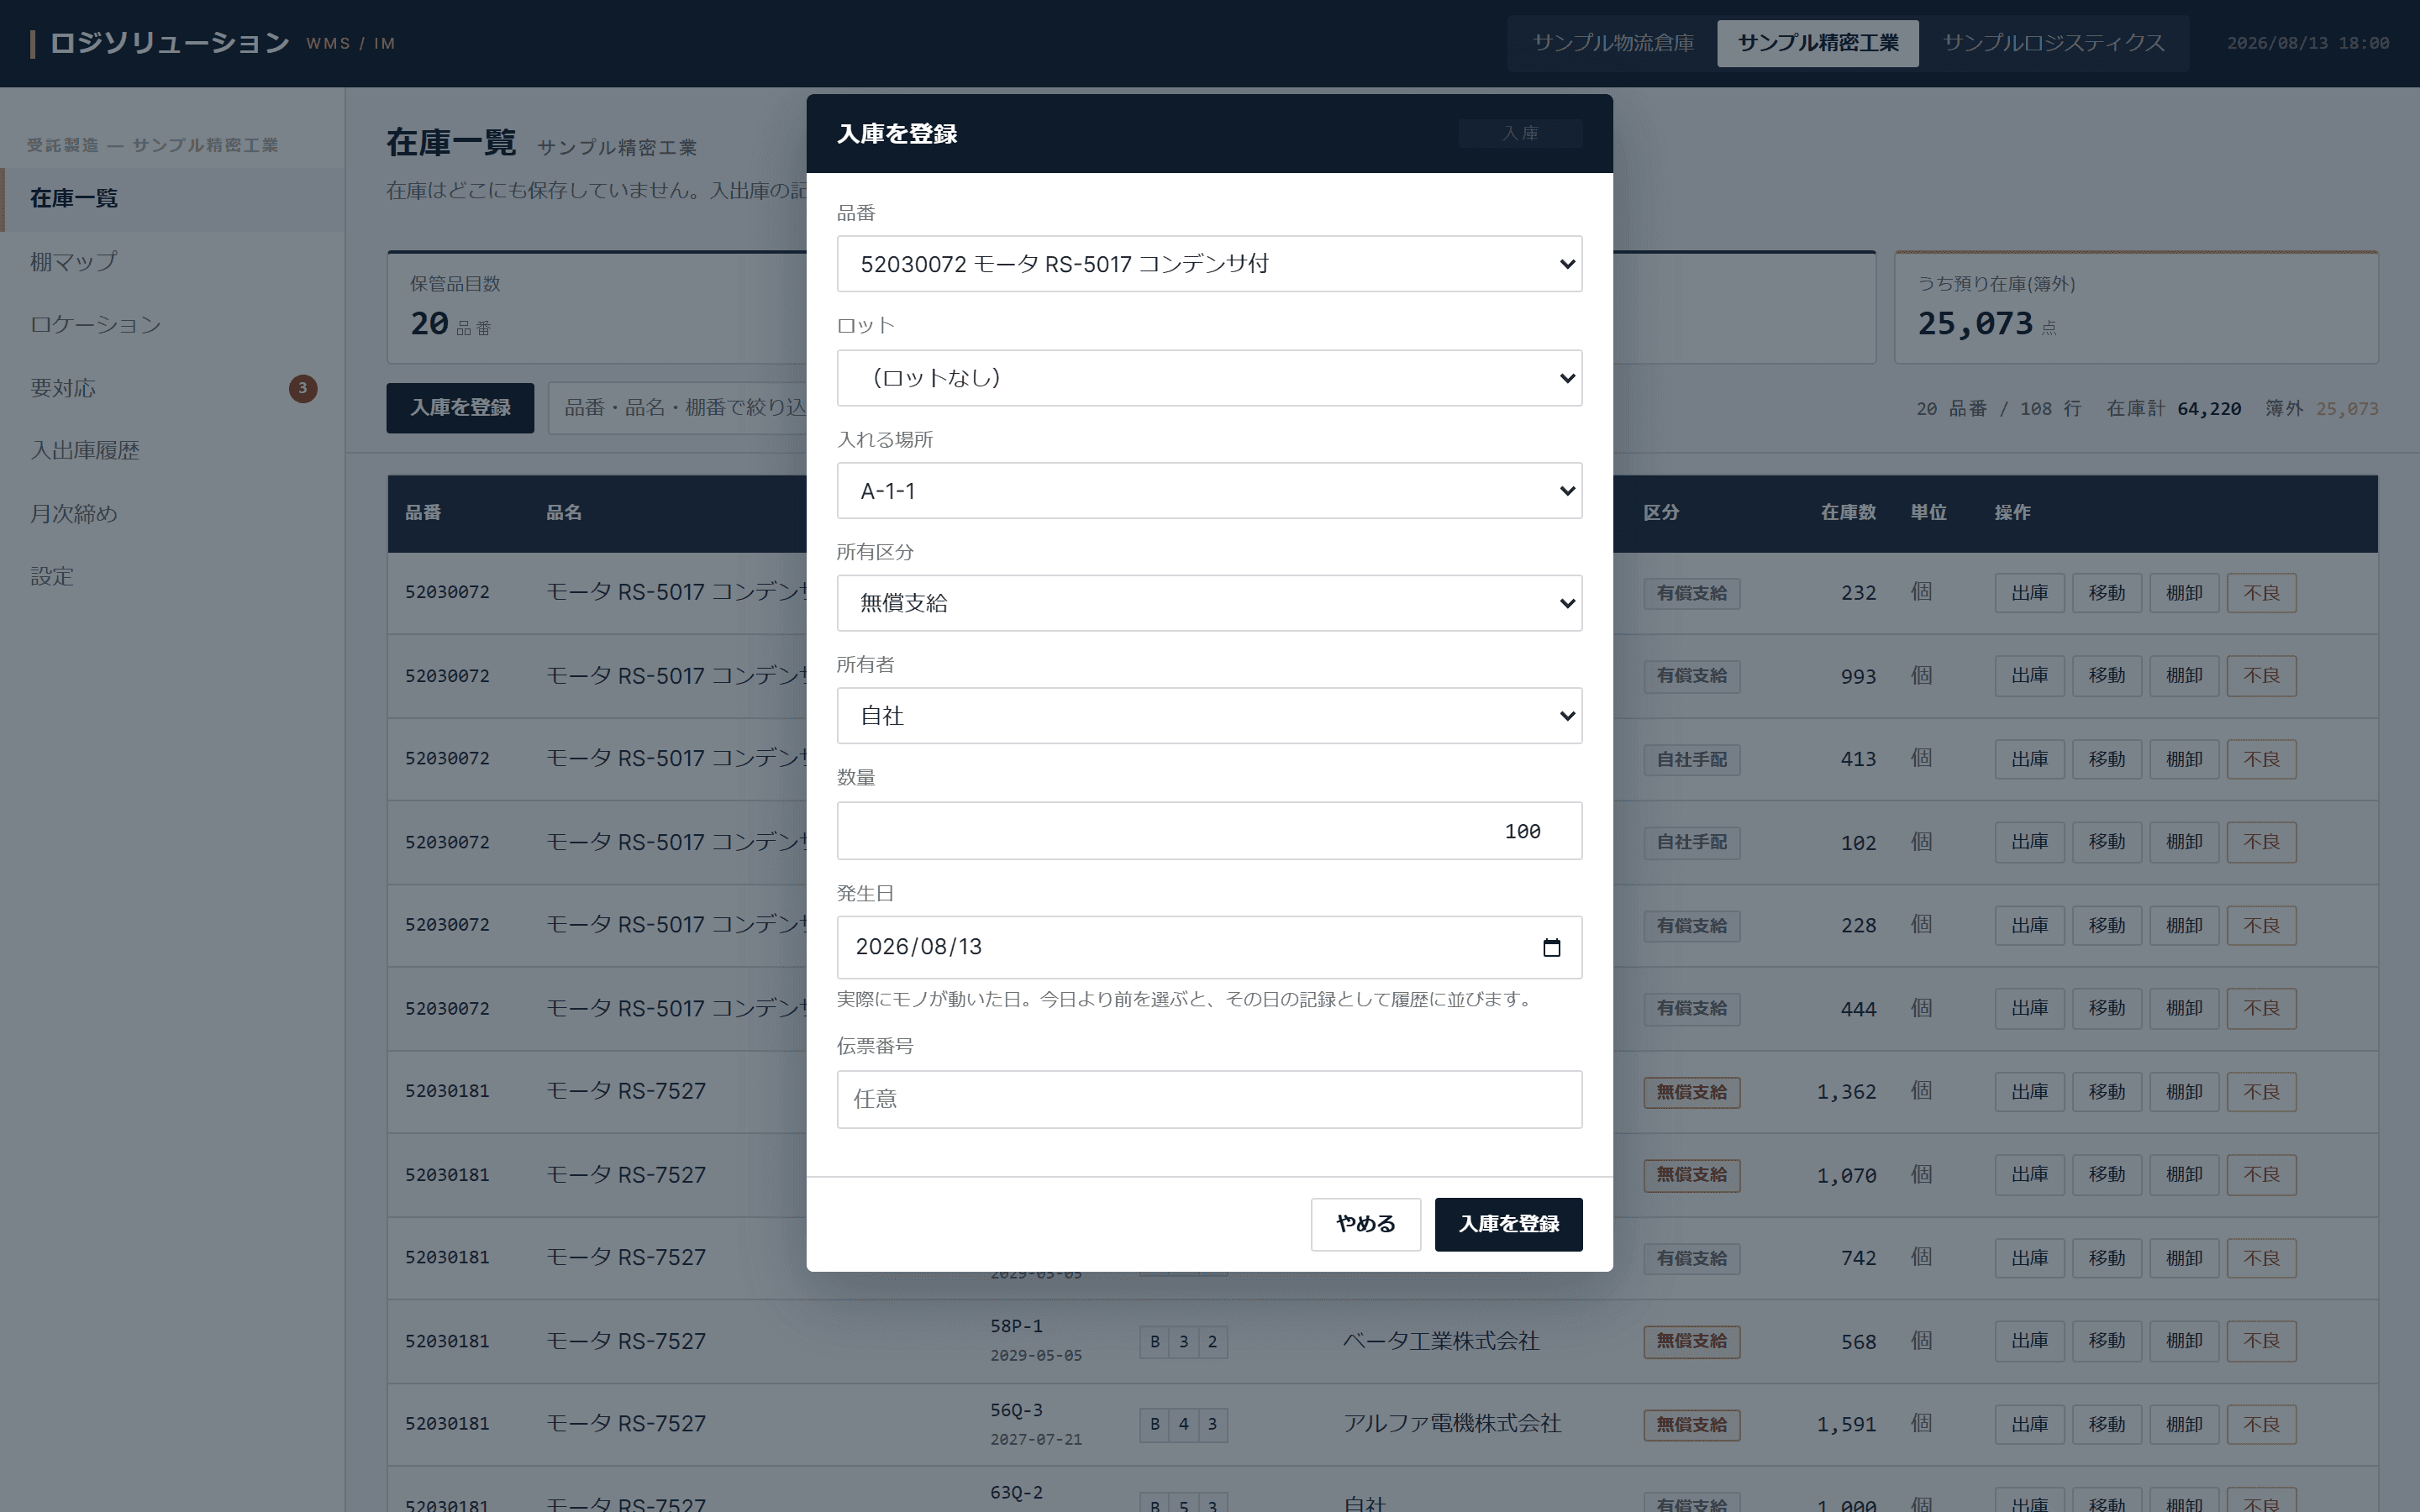The height and width of the screenshot is (1512, 2420).
Task: Click 入庫を登録 button above the inventory table
Action: pos(460,408)
